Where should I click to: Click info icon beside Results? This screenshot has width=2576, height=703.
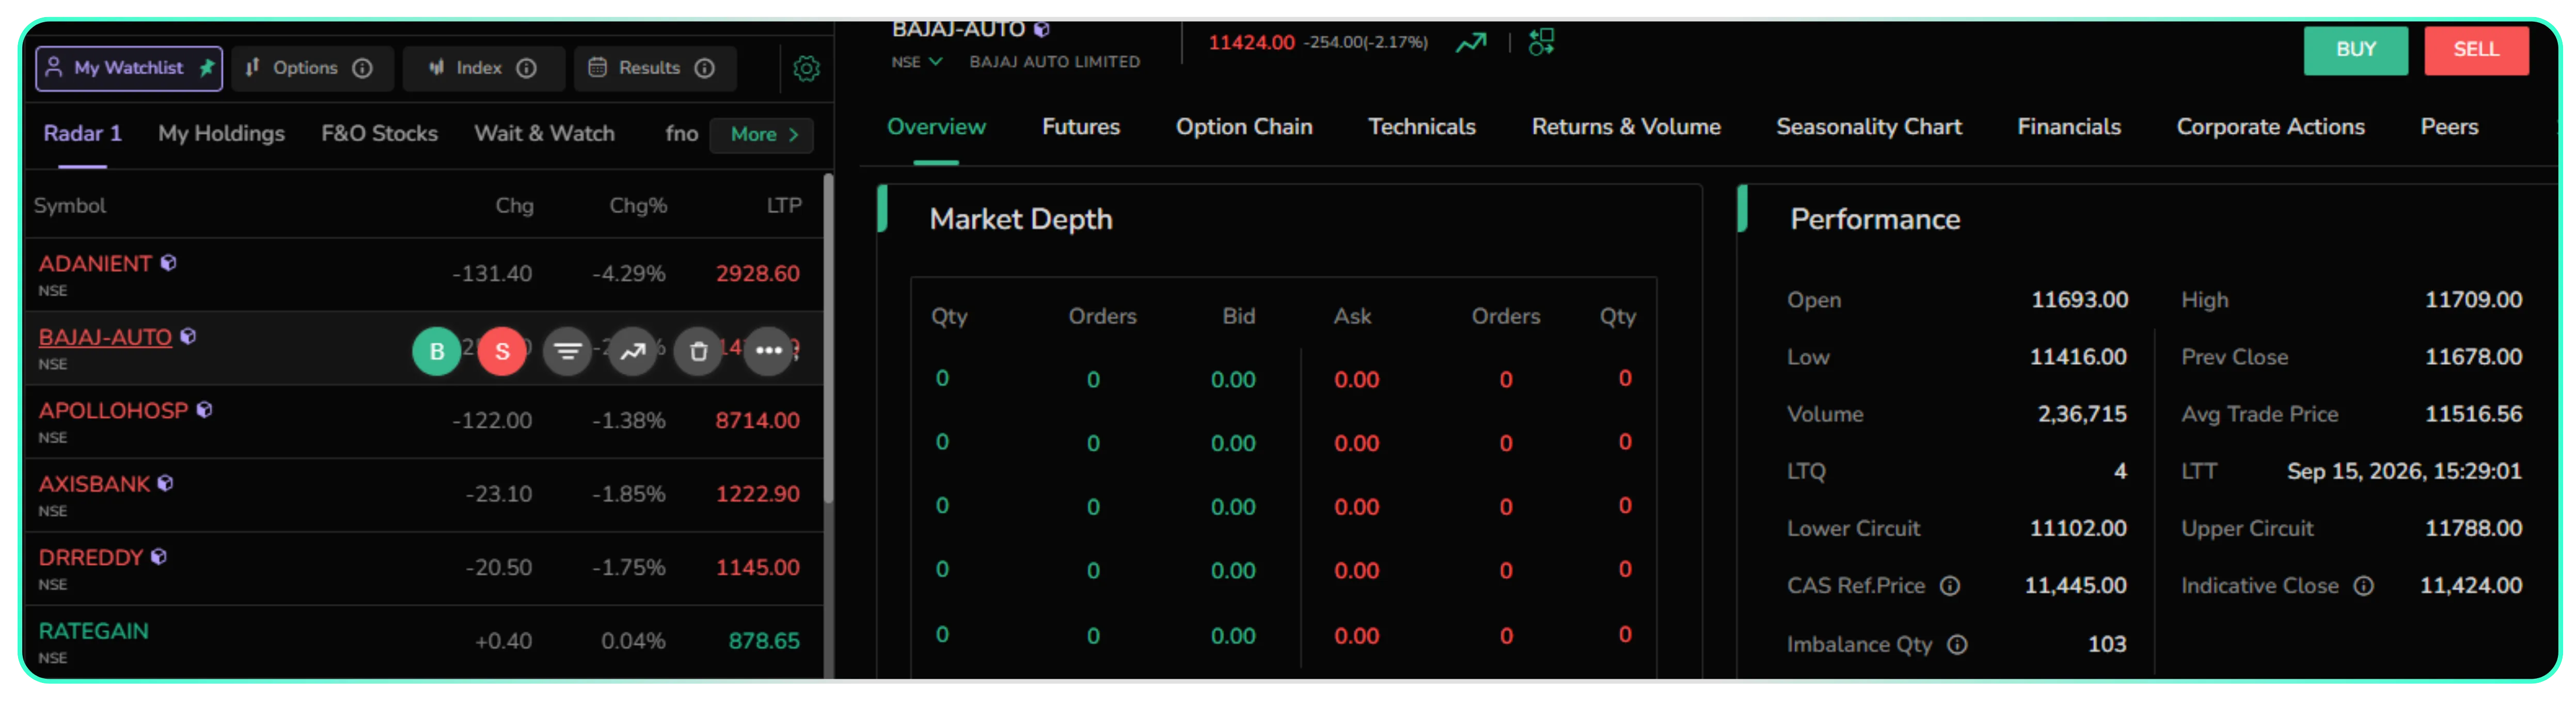pos(705,68)
